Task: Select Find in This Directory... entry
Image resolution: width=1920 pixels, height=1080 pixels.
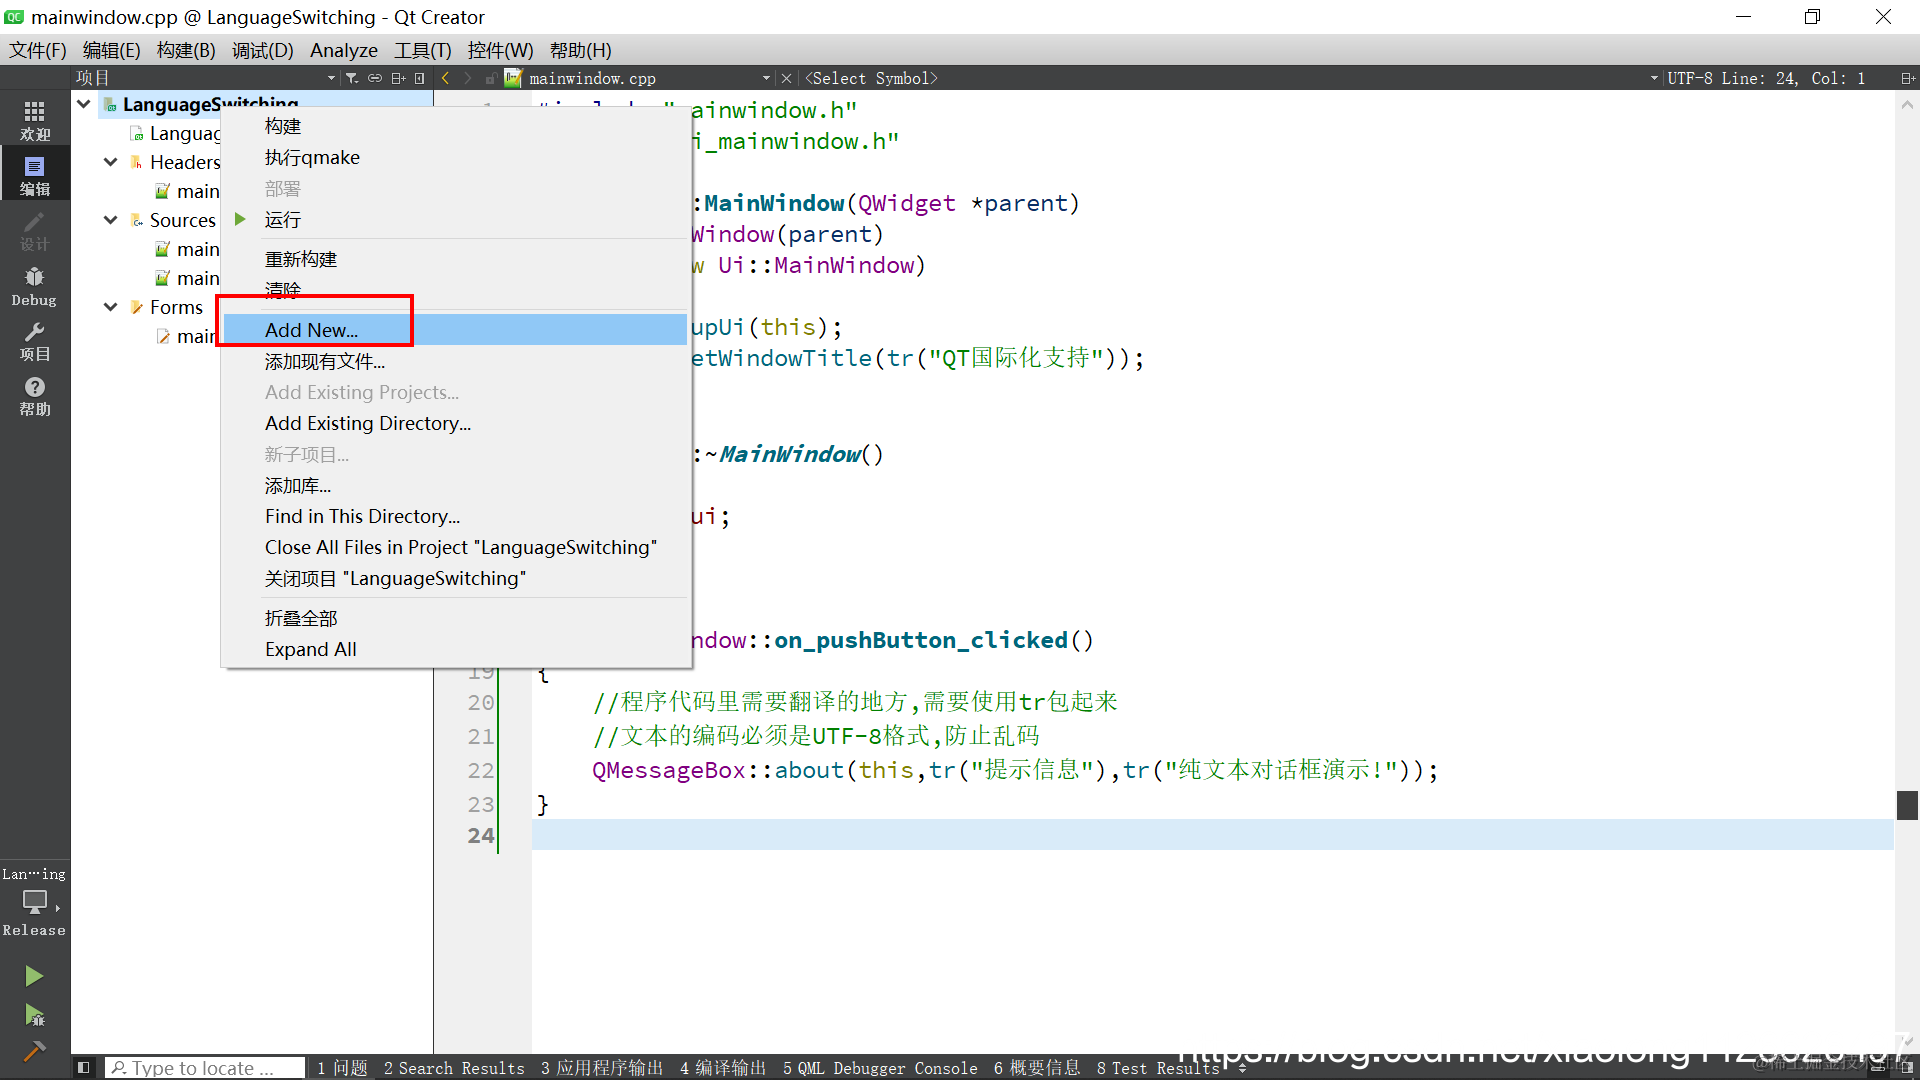Action: (456, 516)
